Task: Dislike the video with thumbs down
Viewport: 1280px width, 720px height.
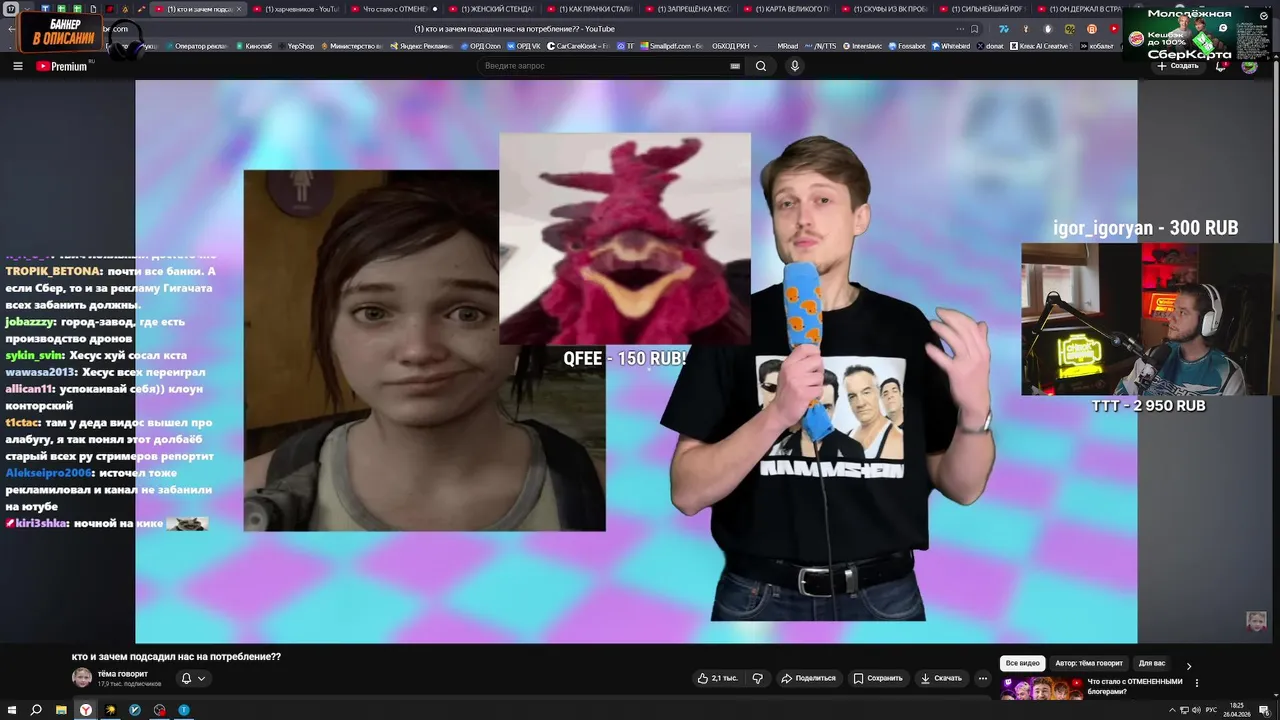Action: (x=757, y=678)
